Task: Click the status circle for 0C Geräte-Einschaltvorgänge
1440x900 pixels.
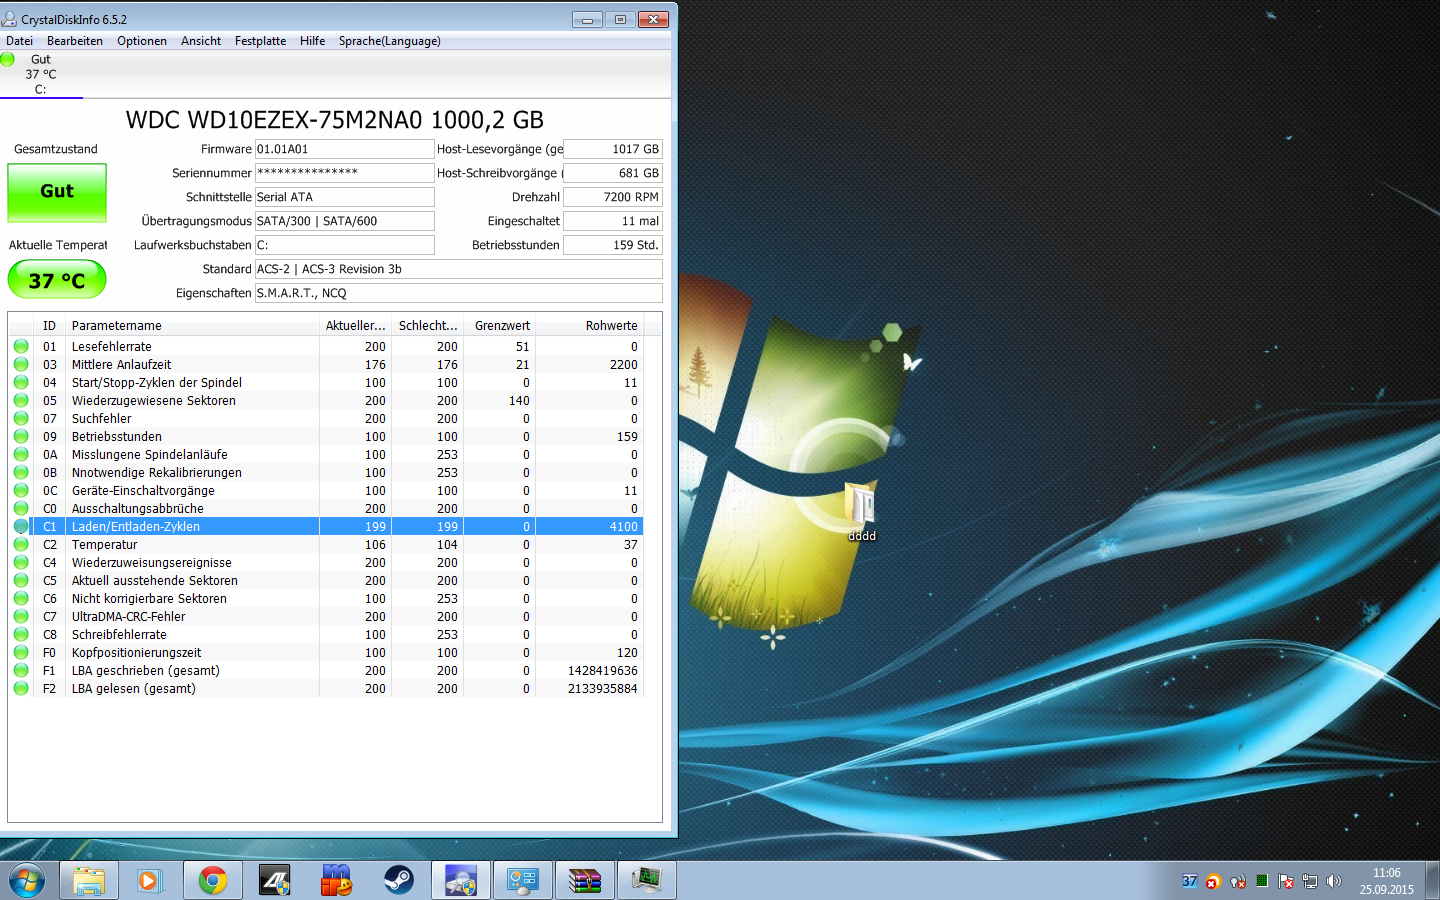Action: click(20, 490)
